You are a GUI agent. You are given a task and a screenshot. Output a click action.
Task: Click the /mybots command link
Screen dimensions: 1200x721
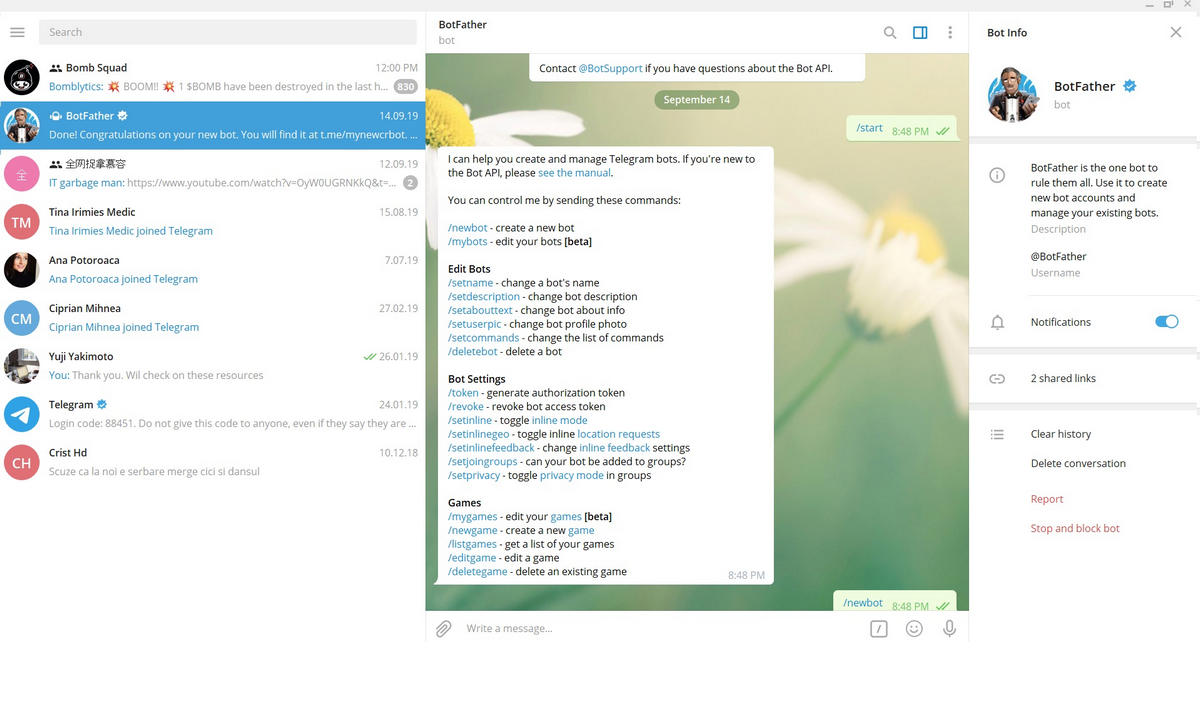(467, 241)
